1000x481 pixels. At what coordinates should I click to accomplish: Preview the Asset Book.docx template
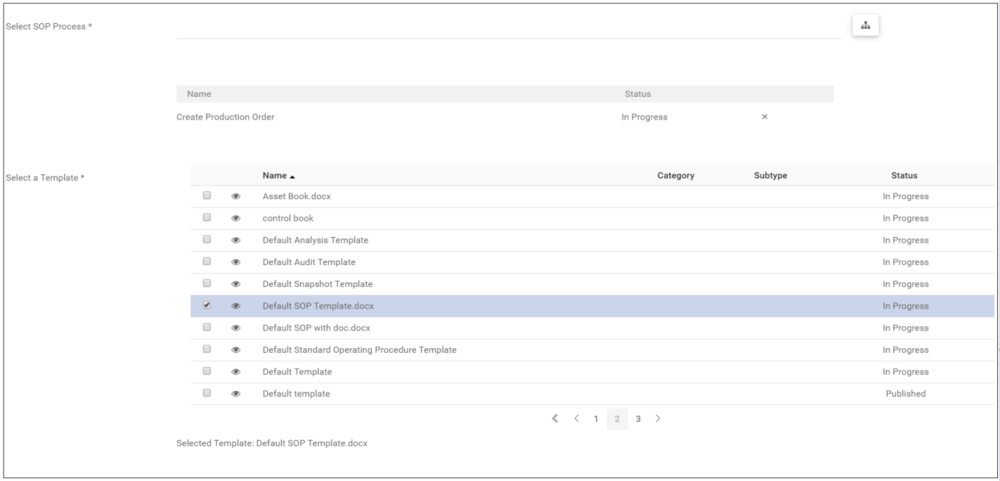click(x=236, y=196)
